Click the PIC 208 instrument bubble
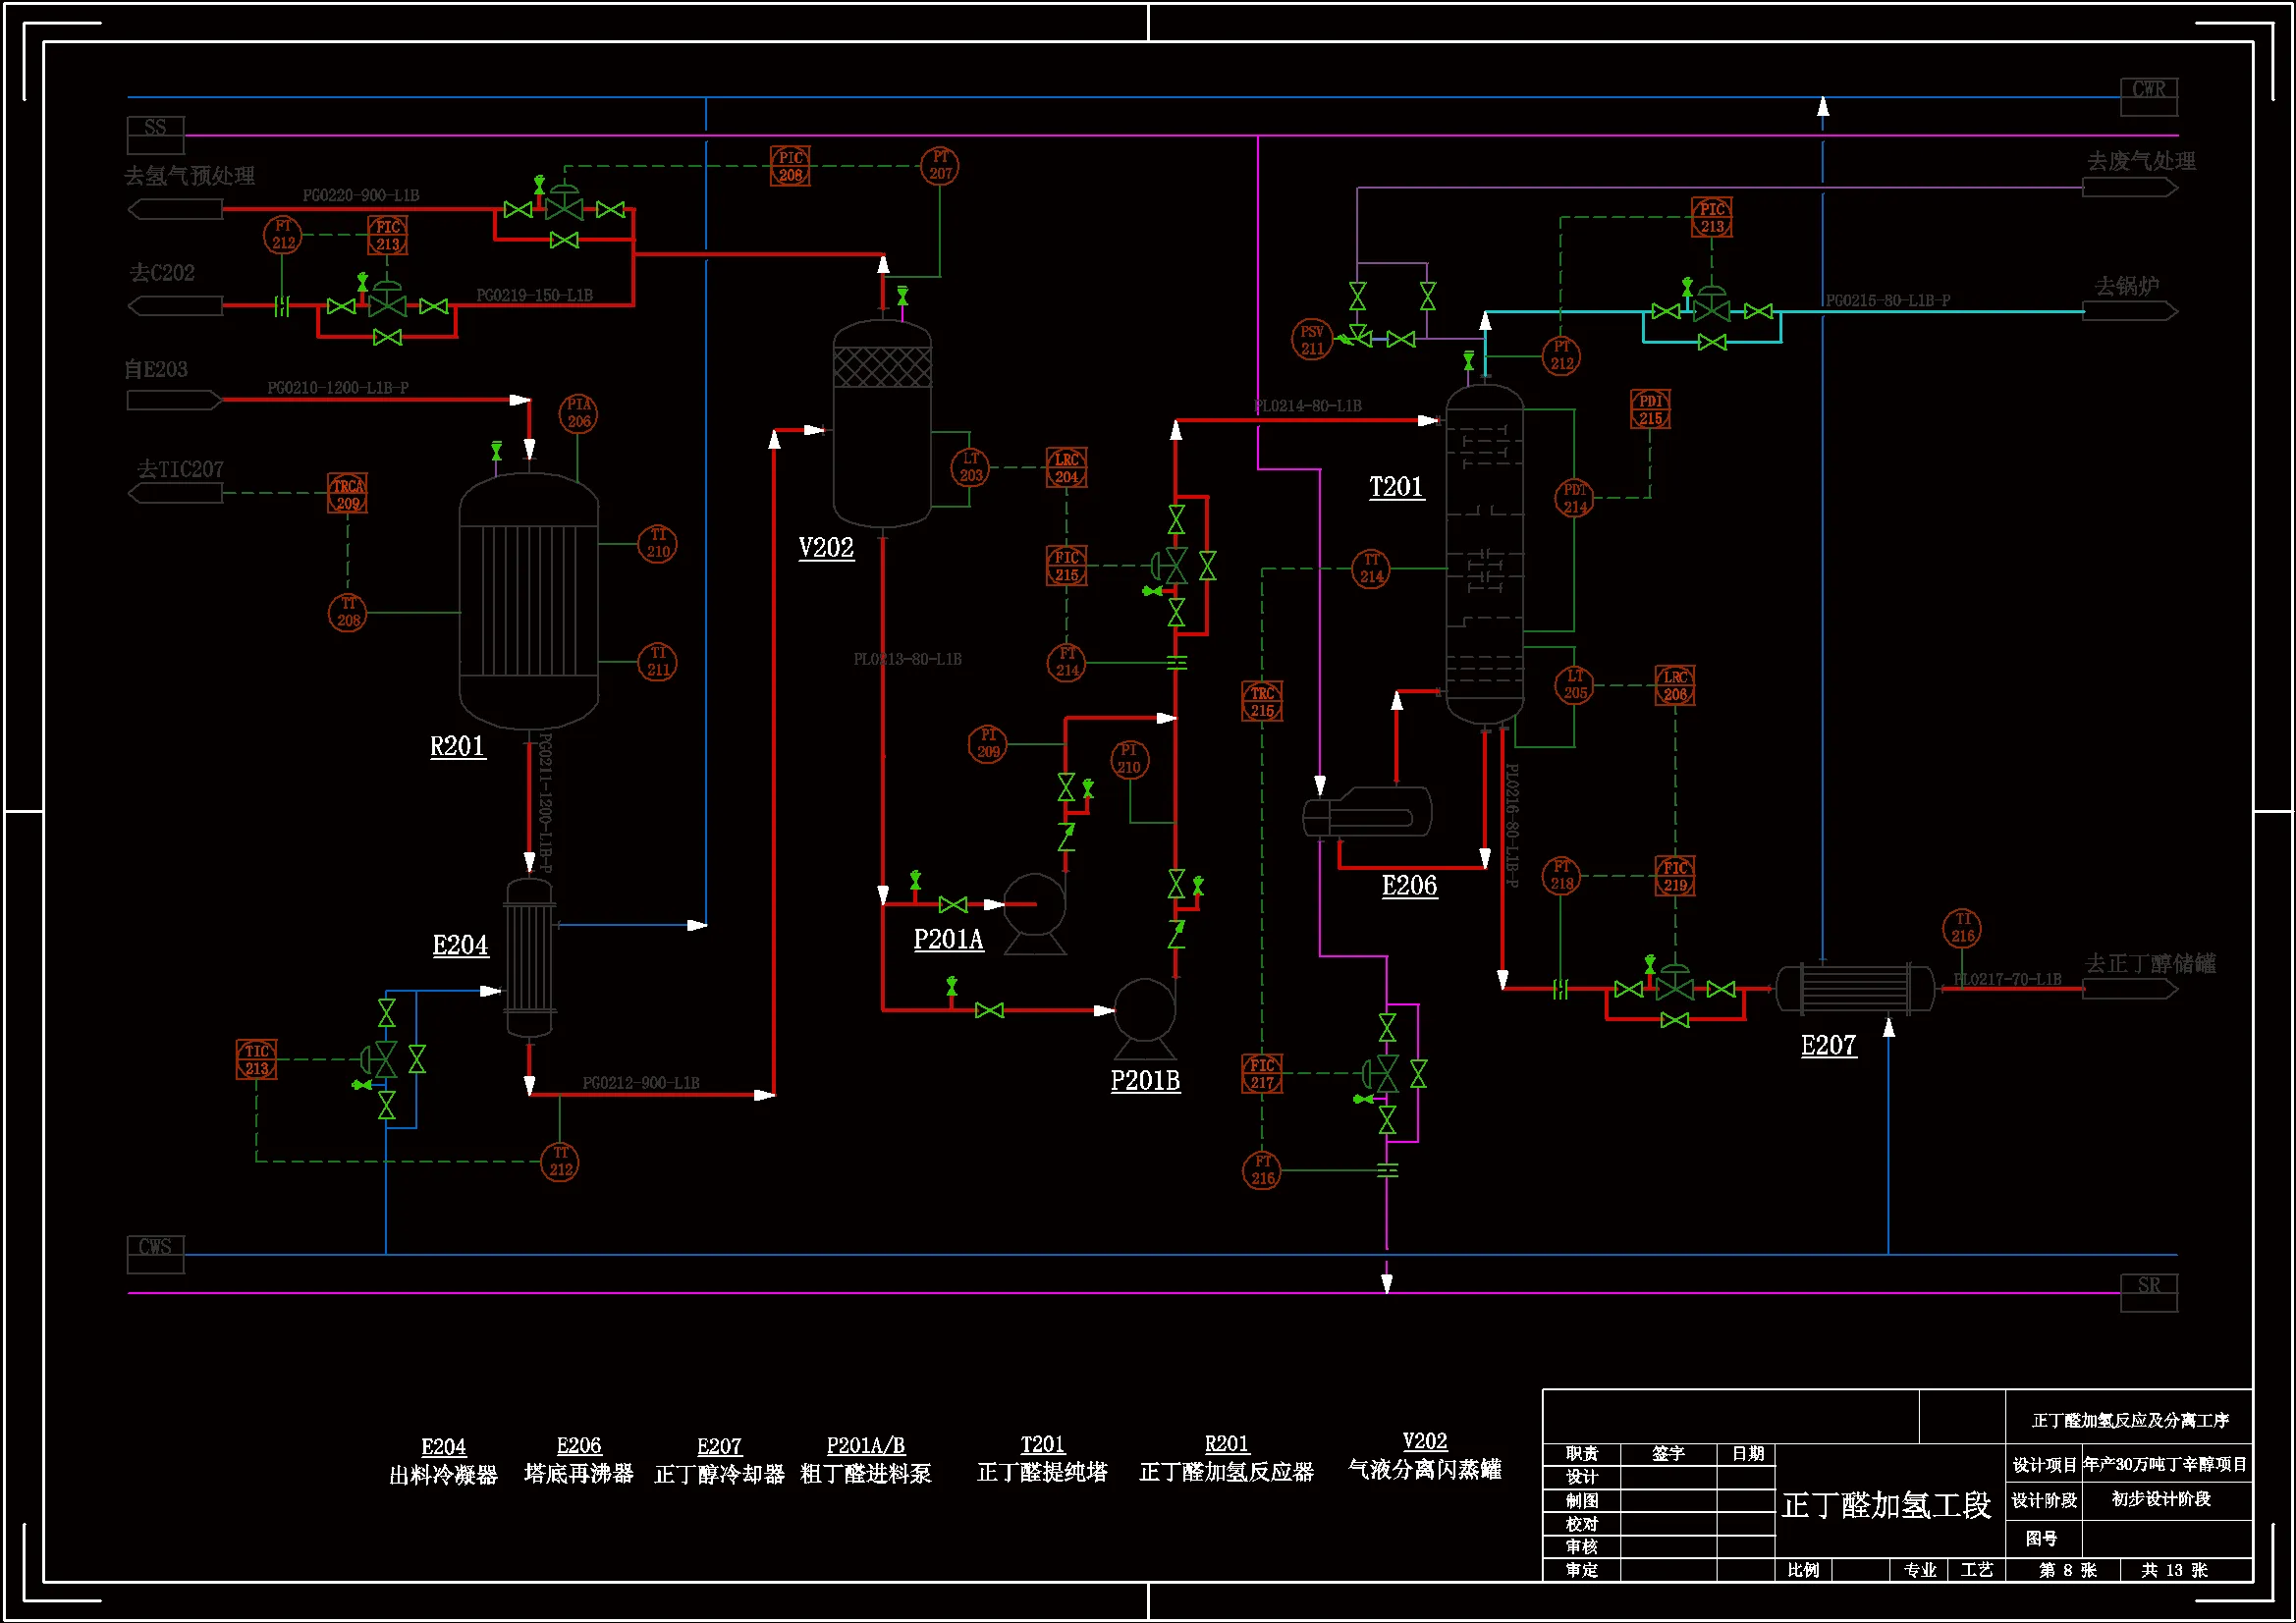Viewport: 2296px width, 1623px height. (790, 166)
